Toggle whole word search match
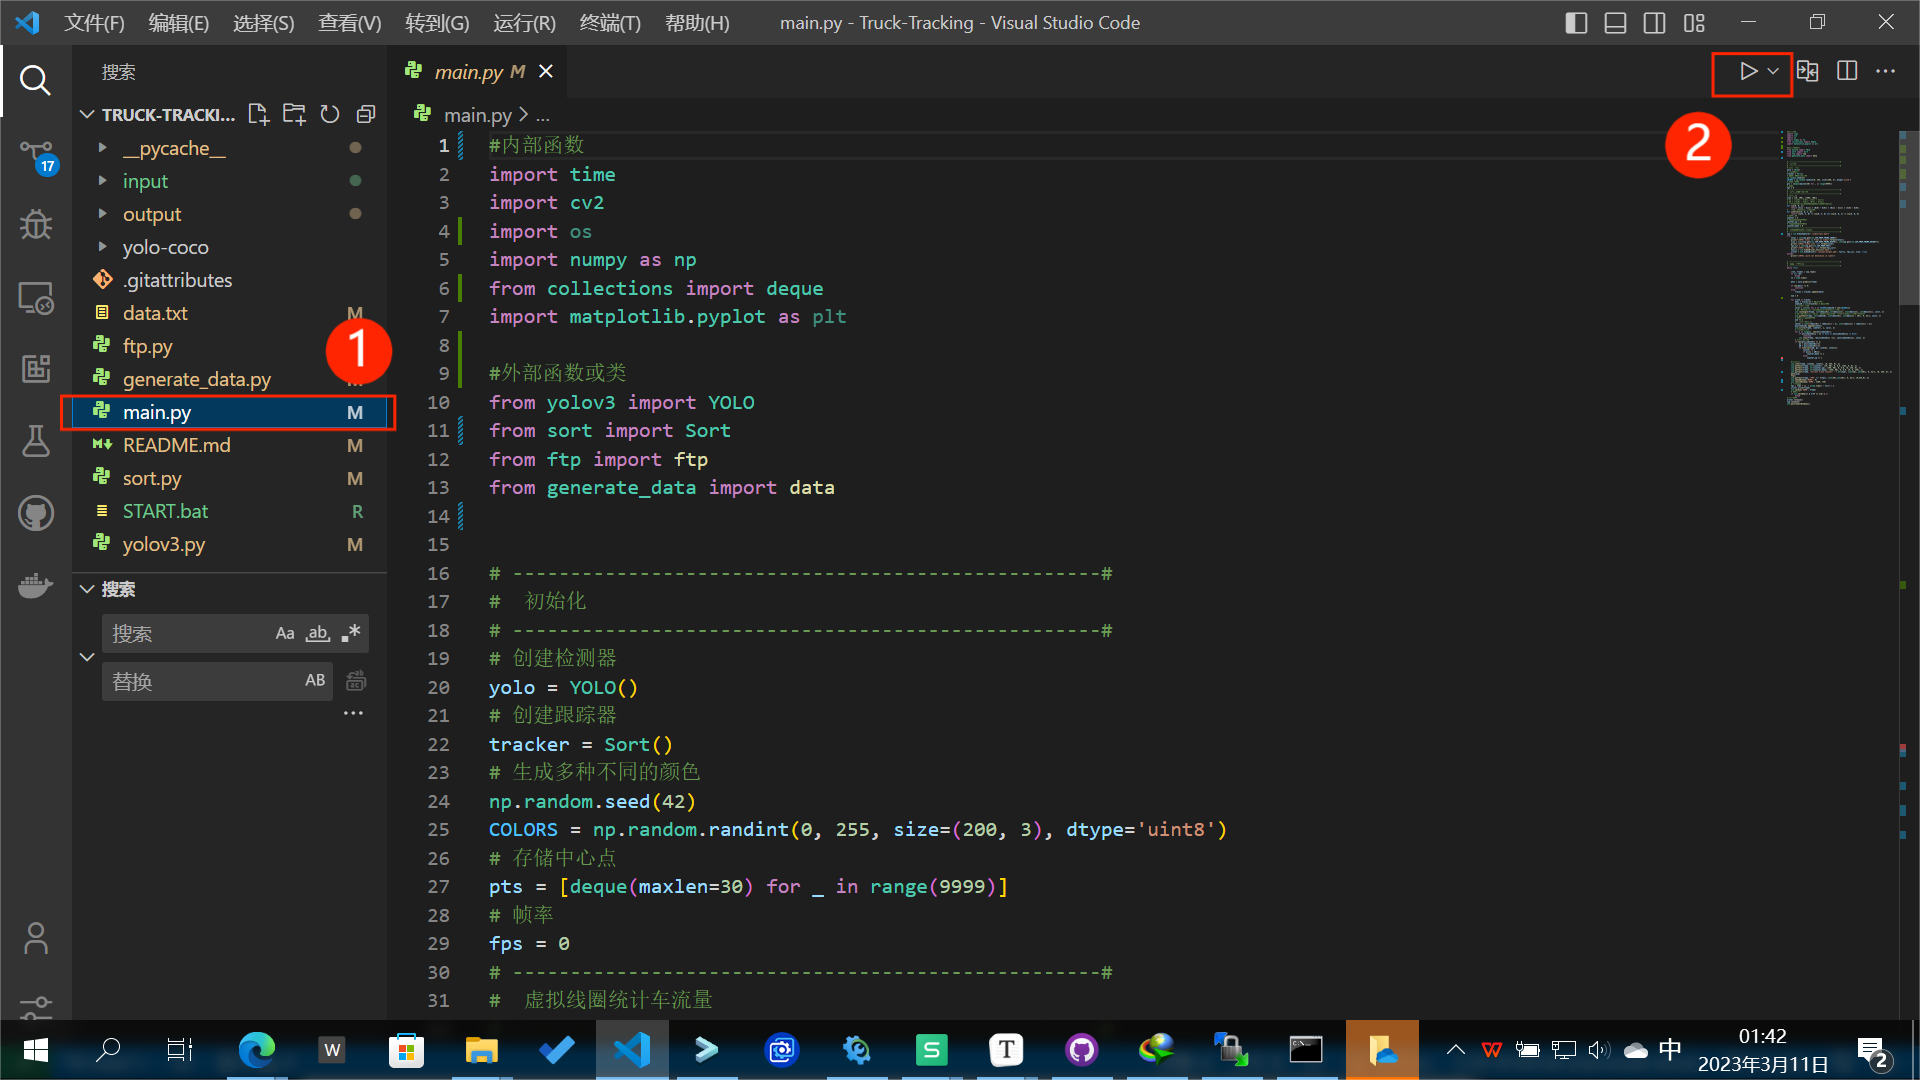The image size is (1920, 1080). click(x=318, y=633)
